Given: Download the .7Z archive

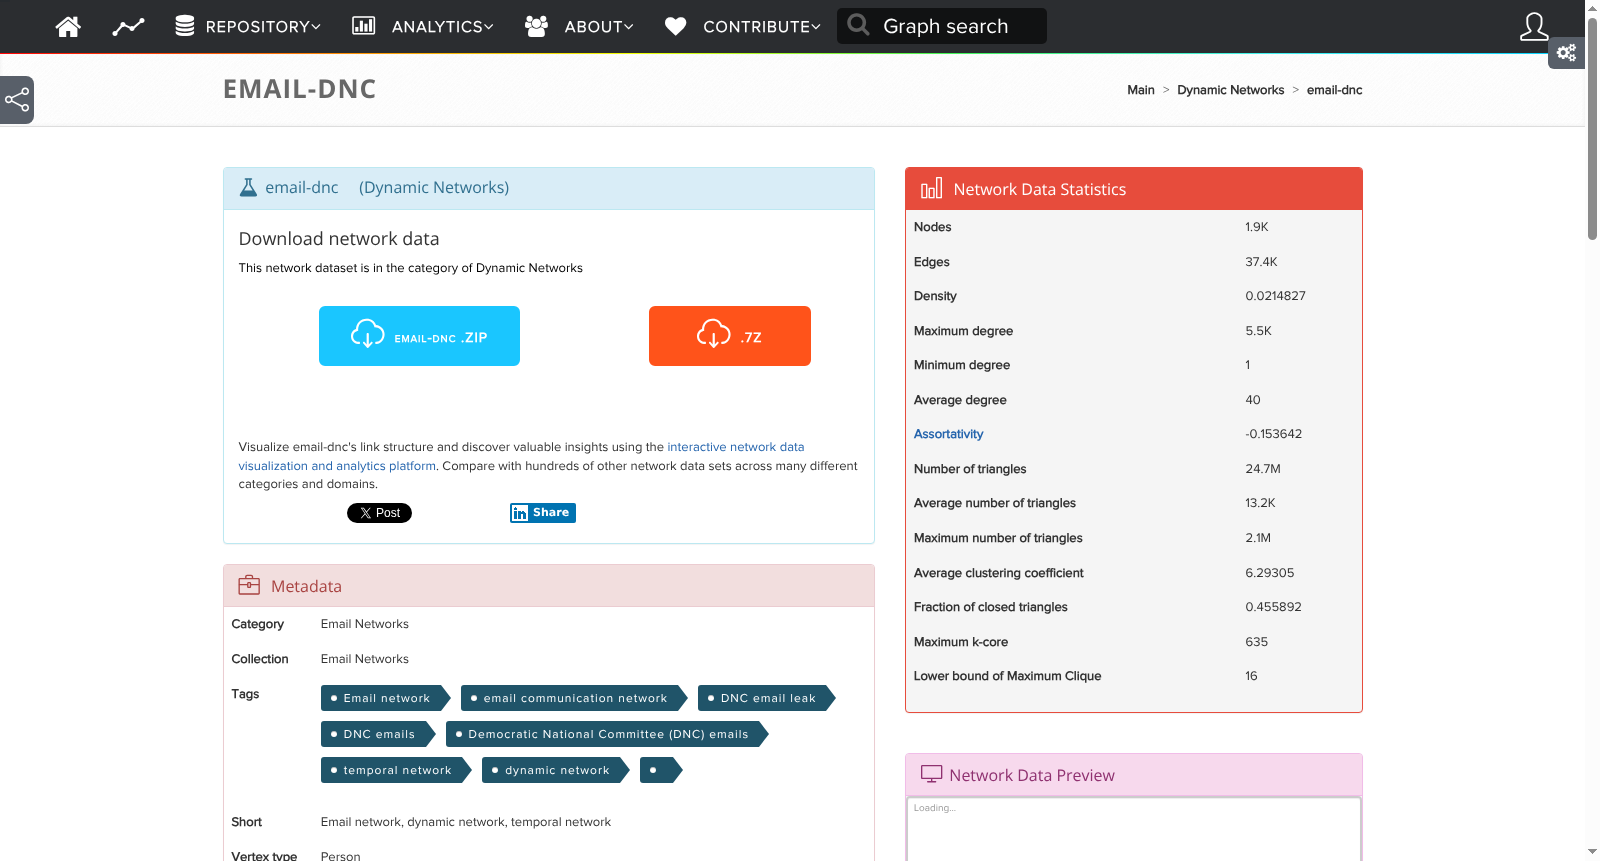Looking at the screenshot, I should tap(730, 336).
